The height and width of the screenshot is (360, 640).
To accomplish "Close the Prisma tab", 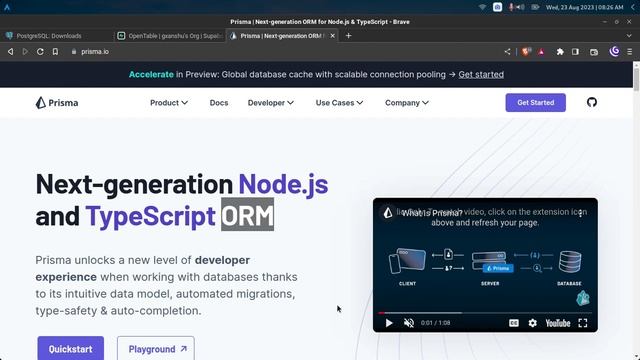I will 333,36.
